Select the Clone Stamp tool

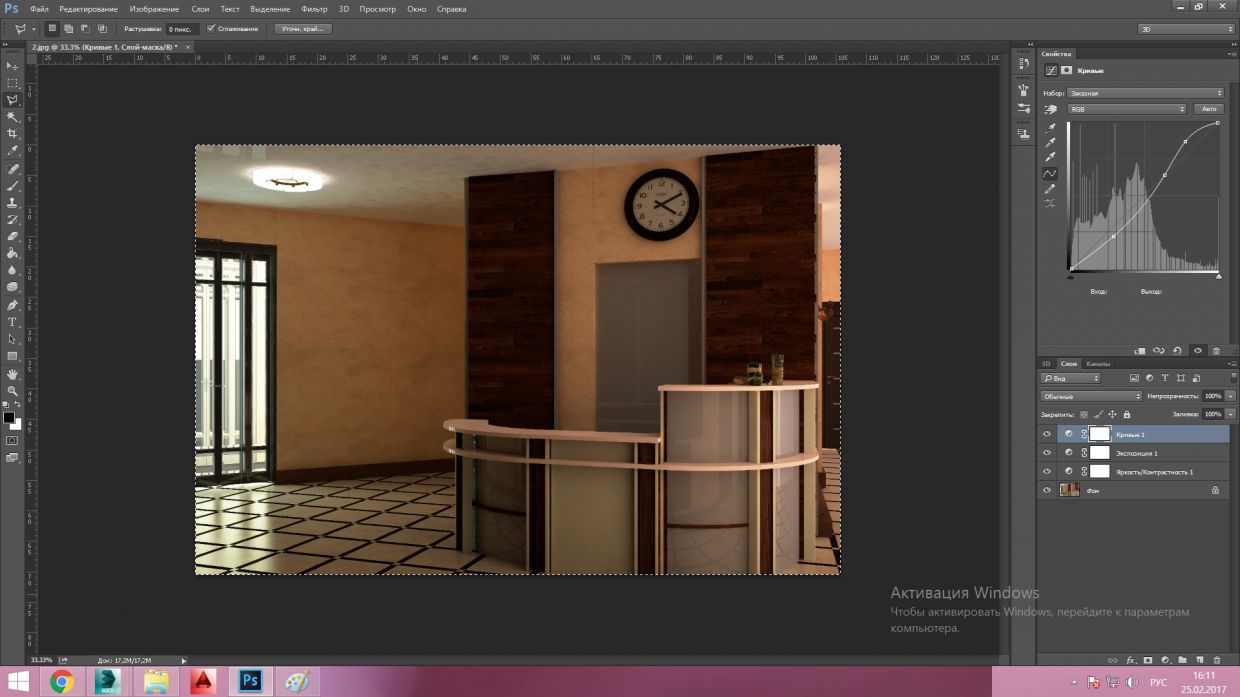pos(13,203)
